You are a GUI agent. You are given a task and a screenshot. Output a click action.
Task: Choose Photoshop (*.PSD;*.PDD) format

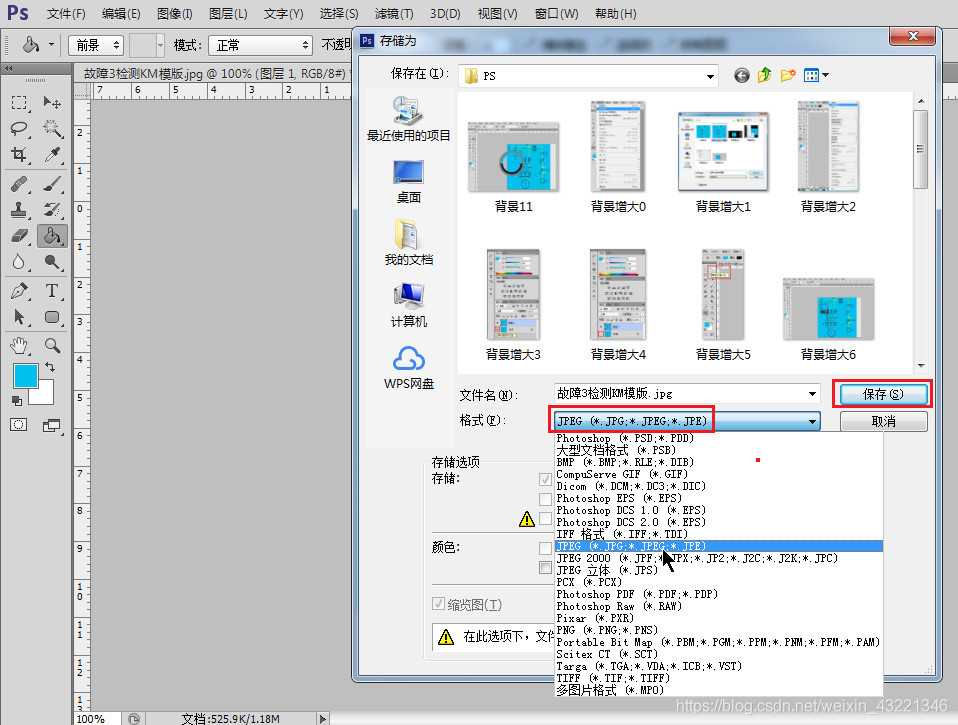pyautogui.click(x=718, y=438)
